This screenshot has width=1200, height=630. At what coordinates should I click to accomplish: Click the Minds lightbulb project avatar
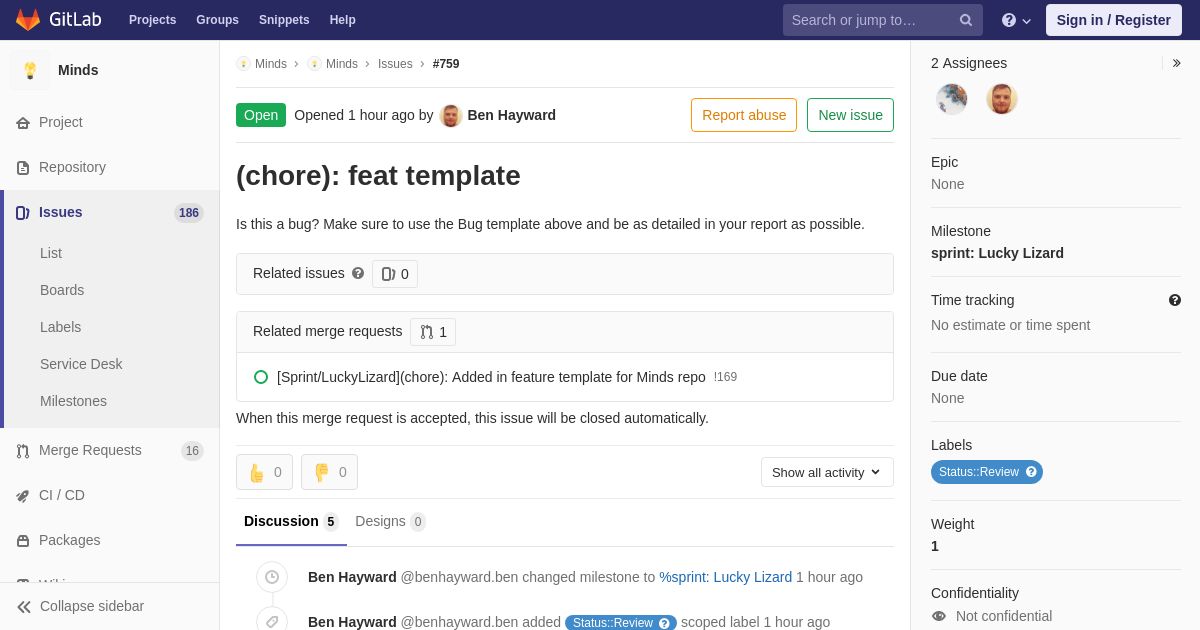coord(30,70)
